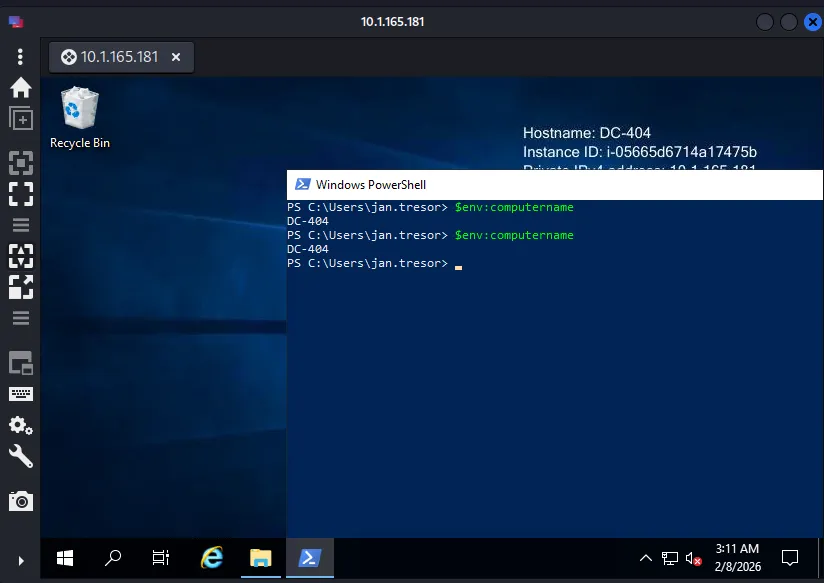Click the duplicate connection icon
Image resolution: width=824 pixels, height=583 pixels.
point(20,119)
